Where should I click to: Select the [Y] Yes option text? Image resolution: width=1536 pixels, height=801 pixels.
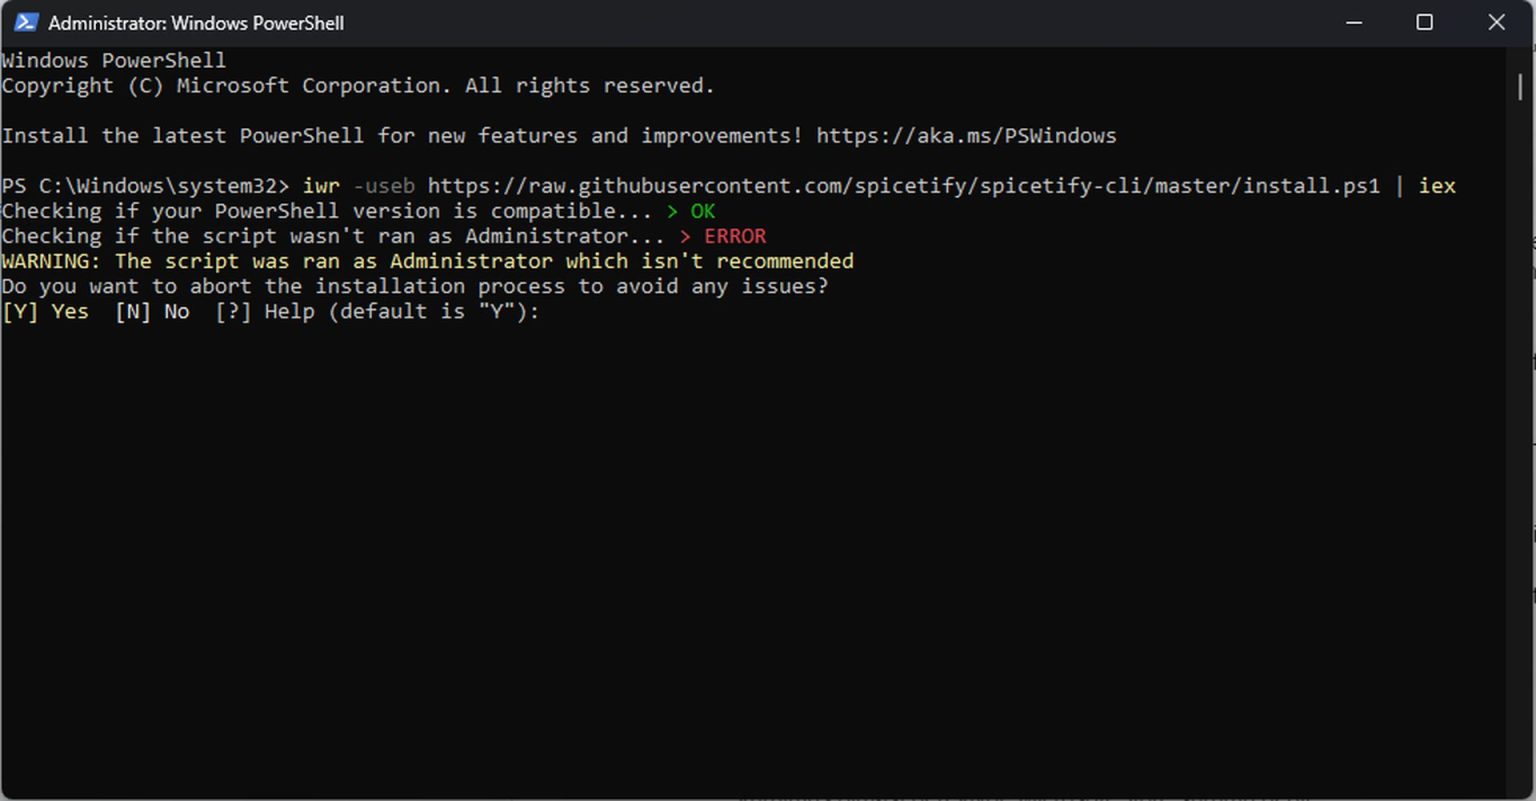(45, 311)
